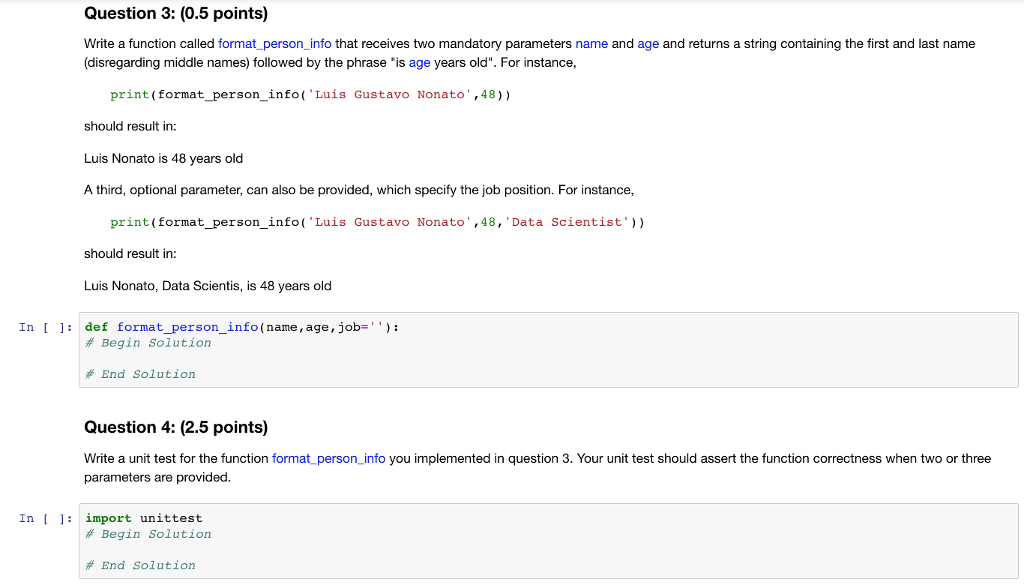Click the # Begin Solution comment in Question 3 cell
The image size is (1024, 588).
pos(147,342)
